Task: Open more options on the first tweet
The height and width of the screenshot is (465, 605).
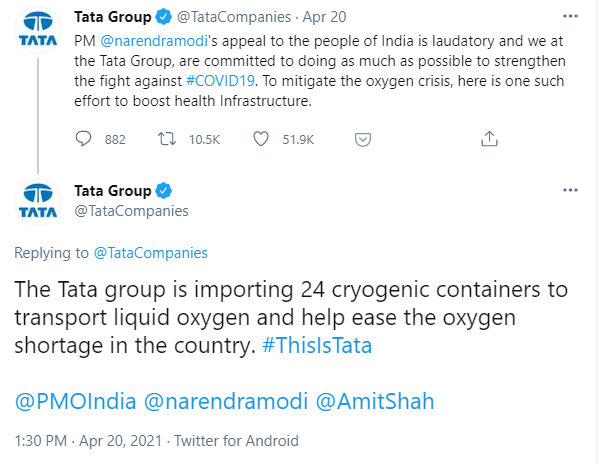Action: [570, 18]
